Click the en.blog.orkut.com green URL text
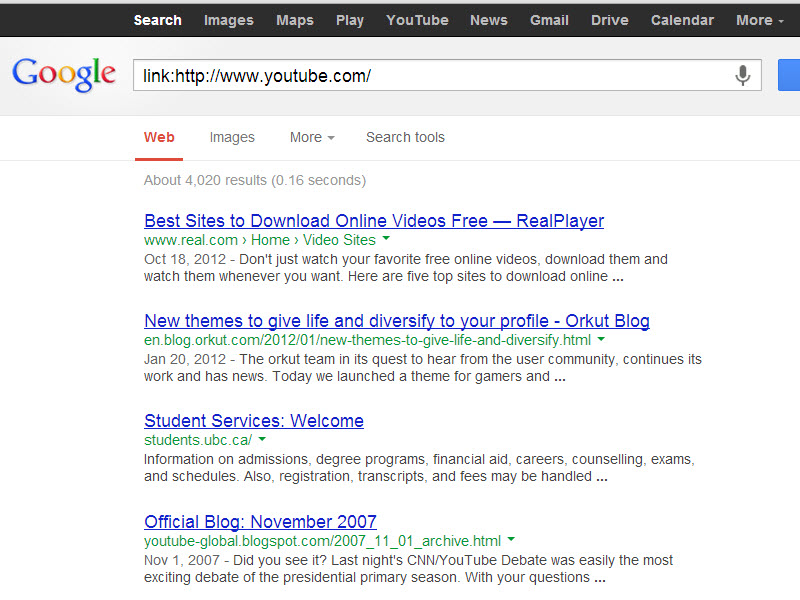This screenshot has width=800, height=600. (367, 340)
